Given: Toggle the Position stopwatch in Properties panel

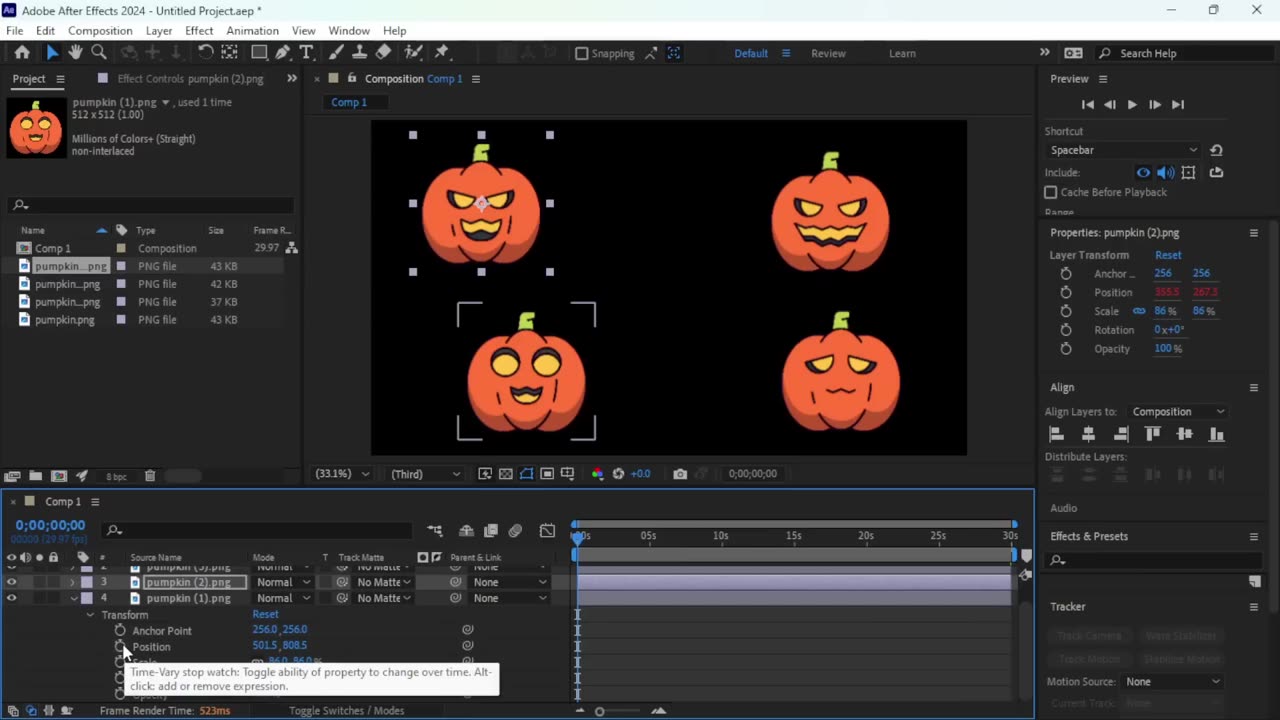Looking at the screenshot, I should pyautogui.click(x=1066, y=292).
